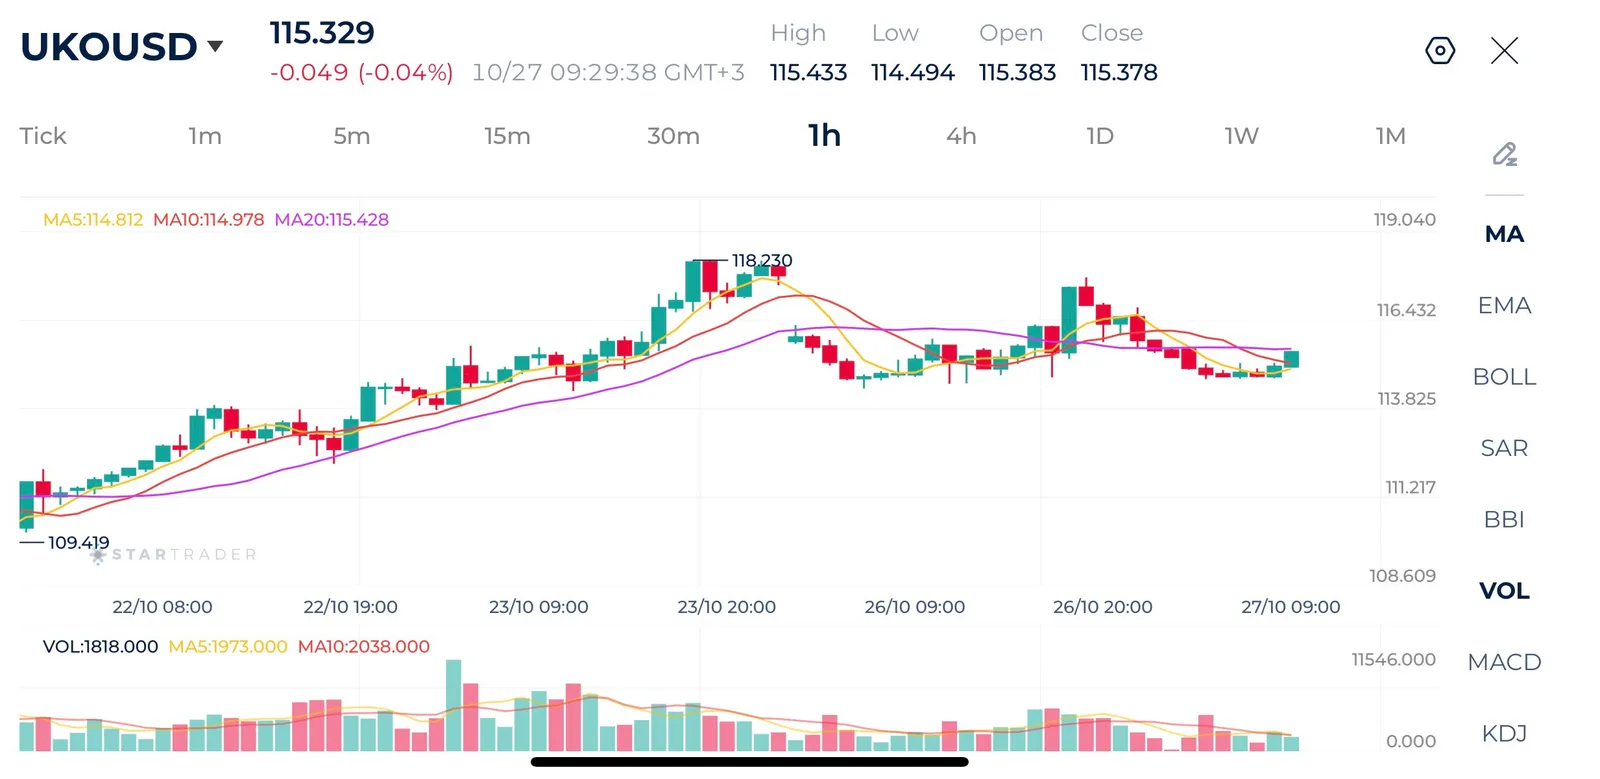This screenshot has height=779, width=1600.
Task: Toggle the BOLL indicator
Action: (1504, 377)
